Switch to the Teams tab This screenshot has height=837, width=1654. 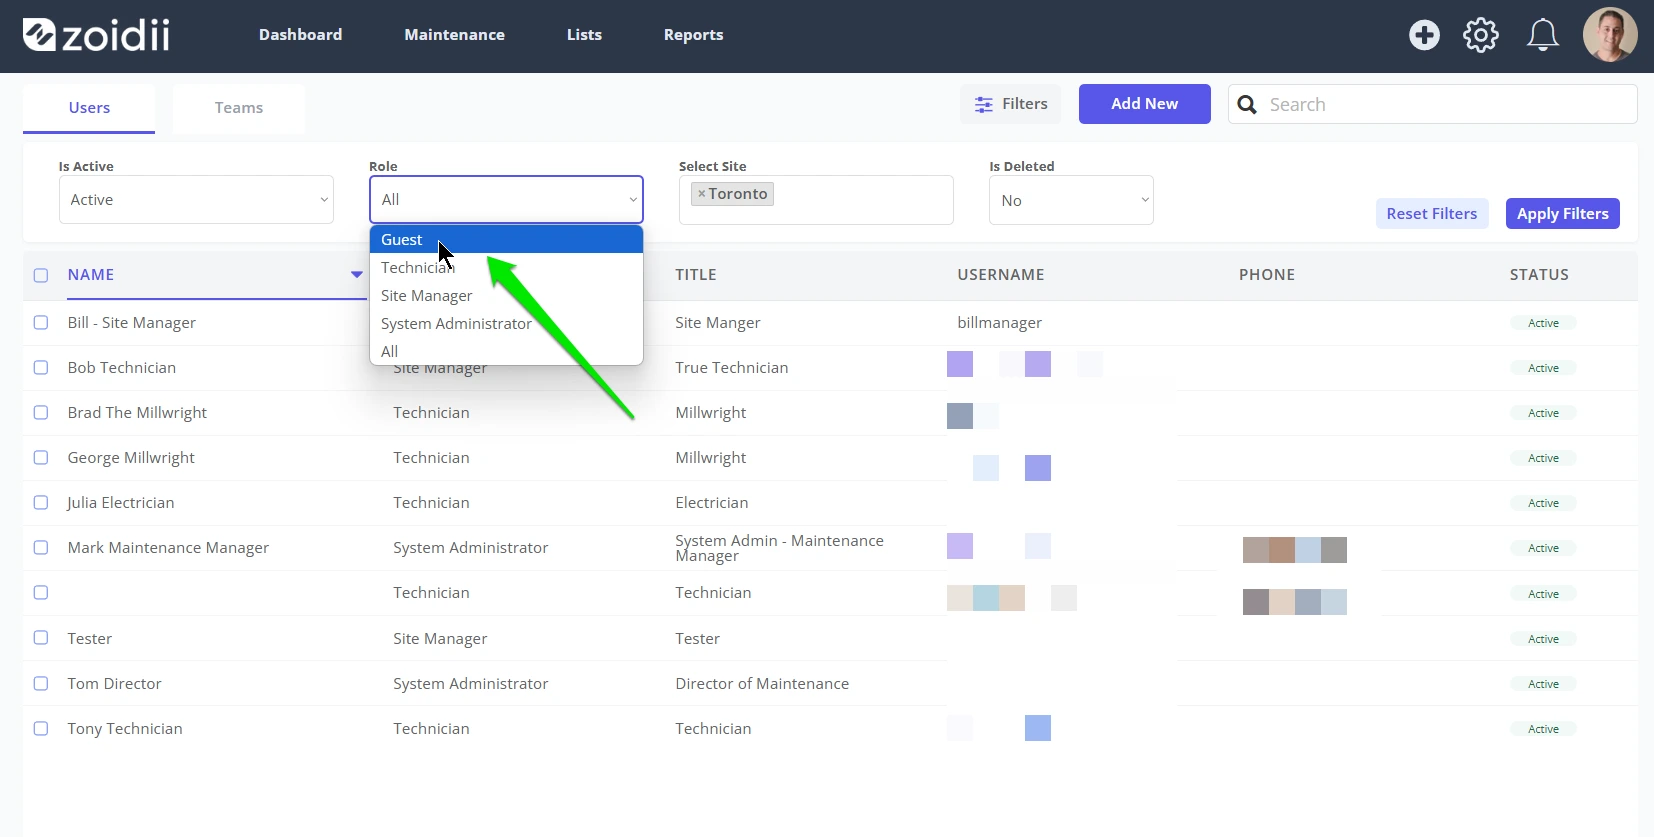tap(239, 108)
